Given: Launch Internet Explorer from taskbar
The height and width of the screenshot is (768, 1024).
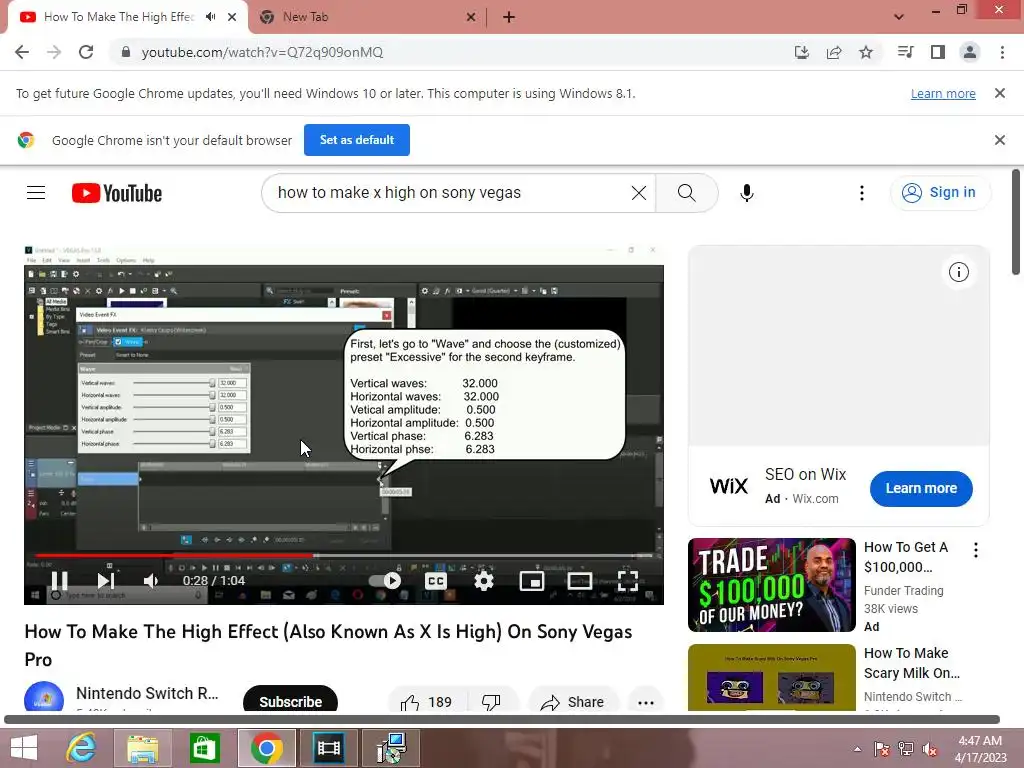Looking at the screenshot, I should (x=82, y=748).
